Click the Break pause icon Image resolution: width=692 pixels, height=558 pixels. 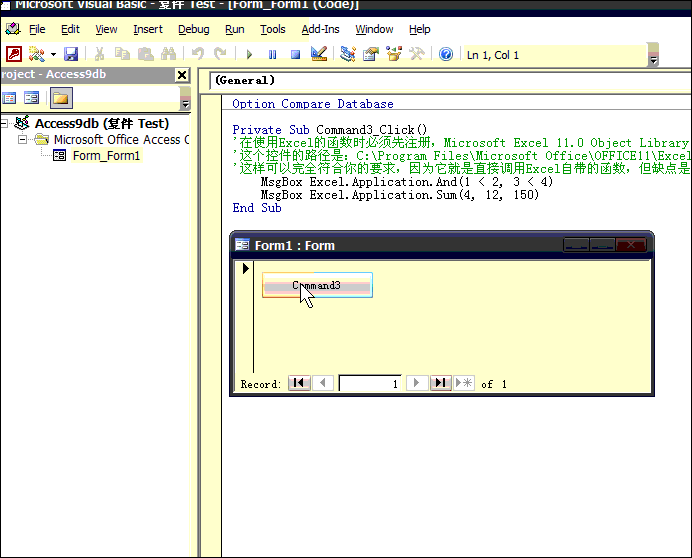272,55
